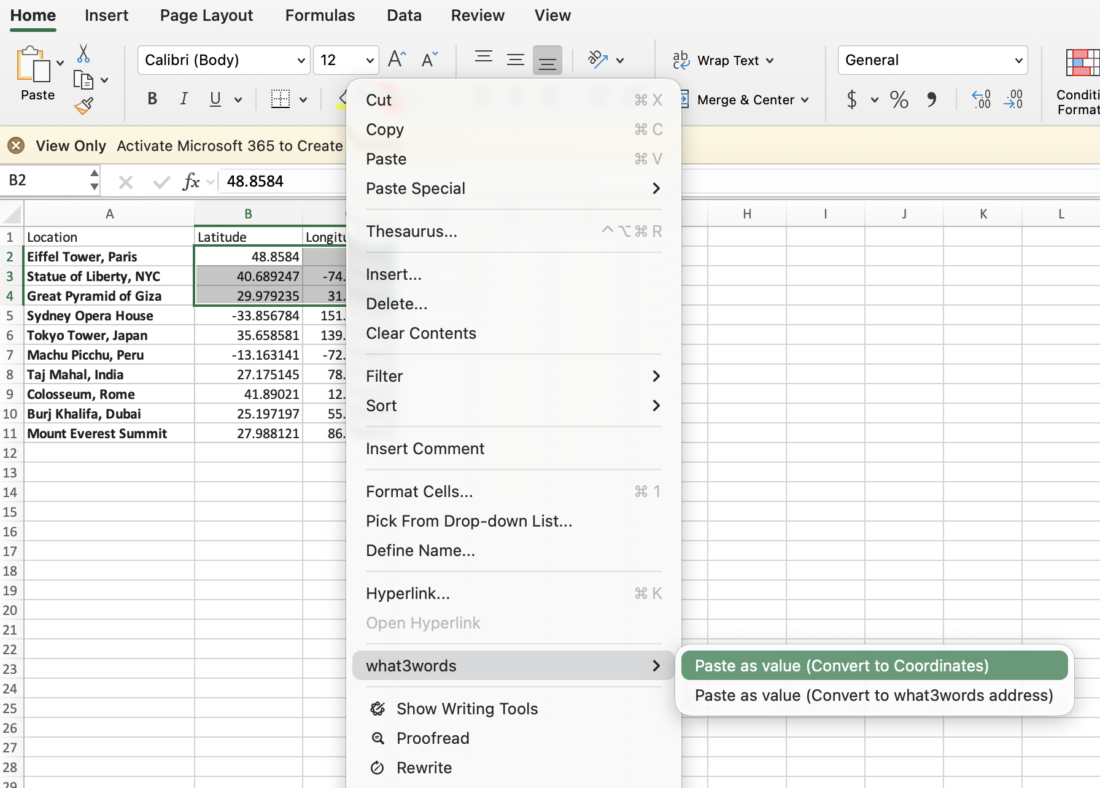Click the Format Painter brush icon

[84, 105]
